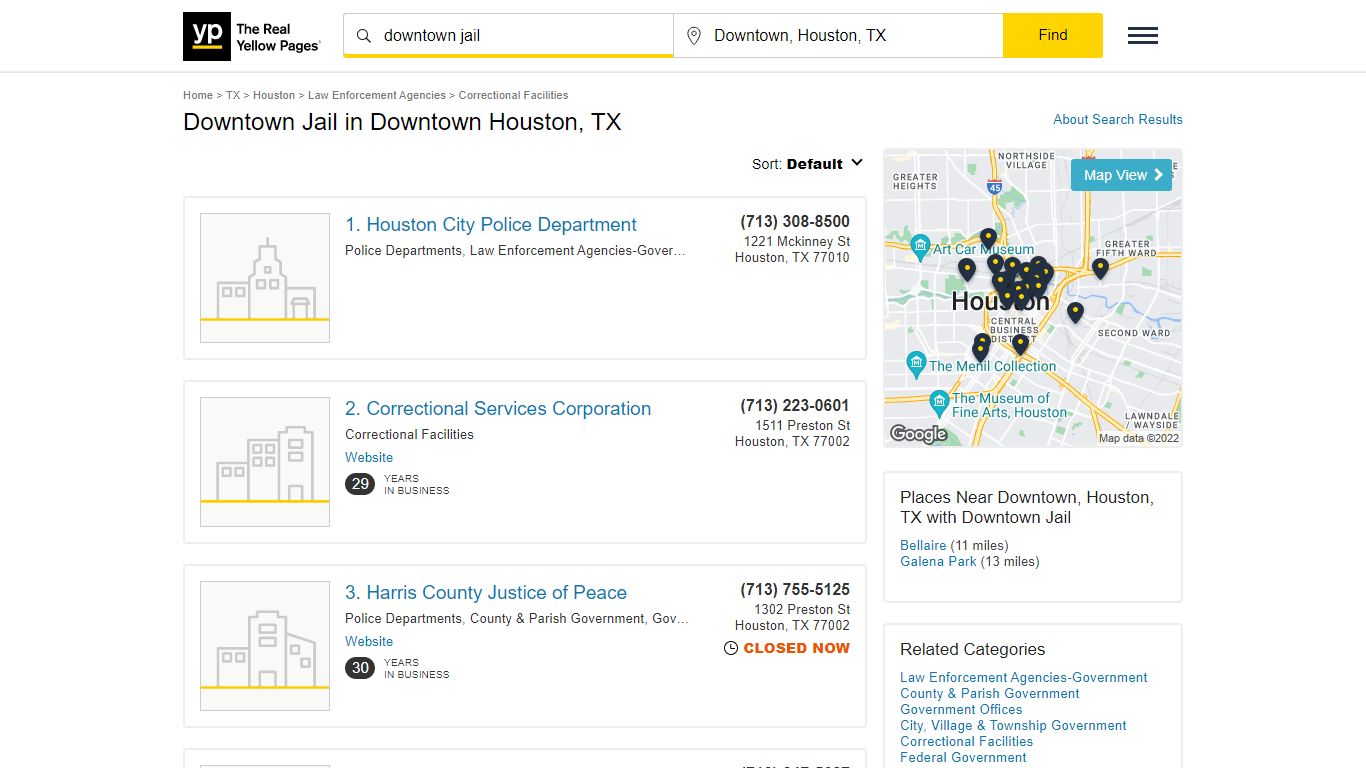Screen dimensions: 1366x768
Task: Click the yellow Find button
Action: pyautogui.click(x=1053, y=35)
